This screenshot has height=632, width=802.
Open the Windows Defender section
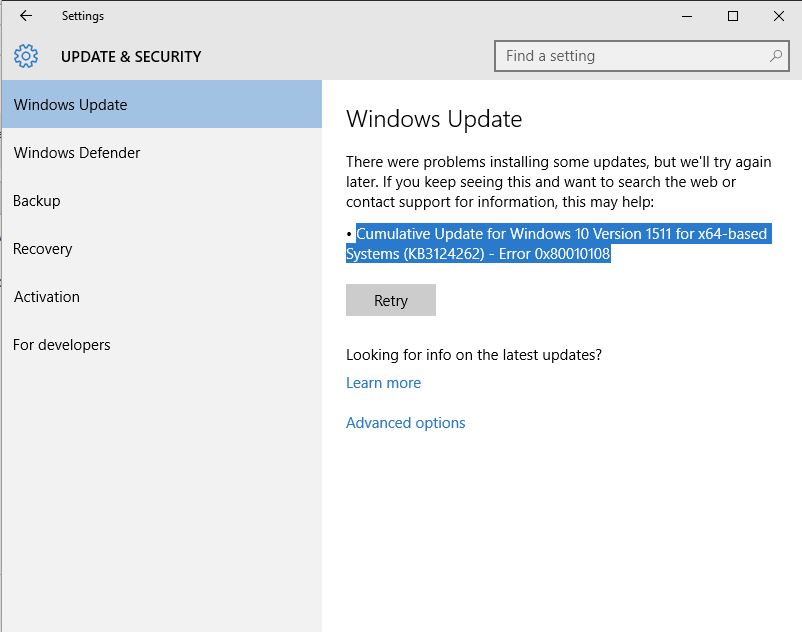pos(162,152)
